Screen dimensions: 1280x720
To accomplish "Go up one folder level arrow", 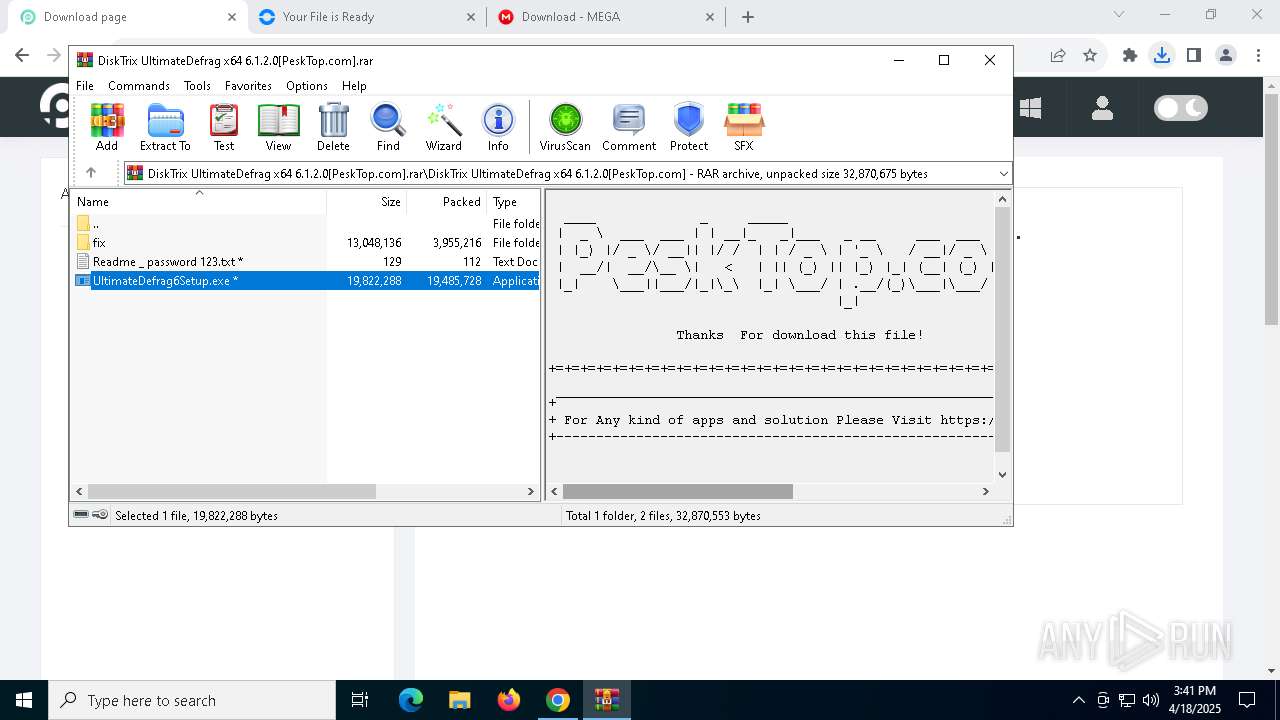I will pos(91,173).
